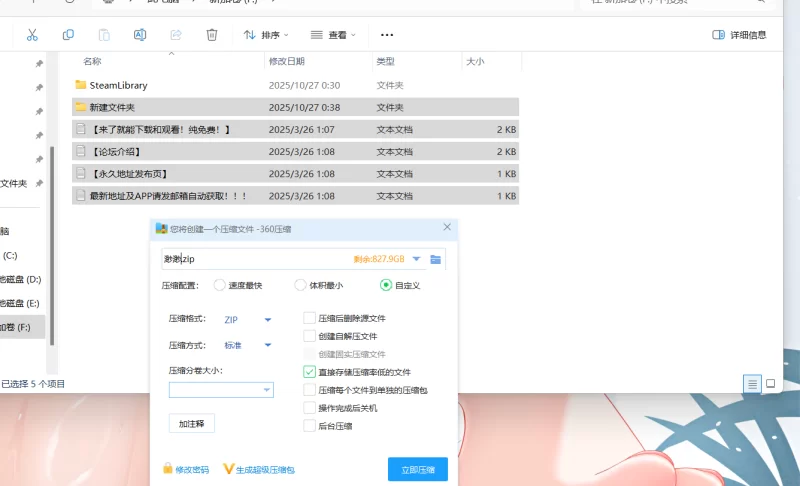Switch to details list view in status bar
The image size is (800, 486).
[x=752, y=383]
